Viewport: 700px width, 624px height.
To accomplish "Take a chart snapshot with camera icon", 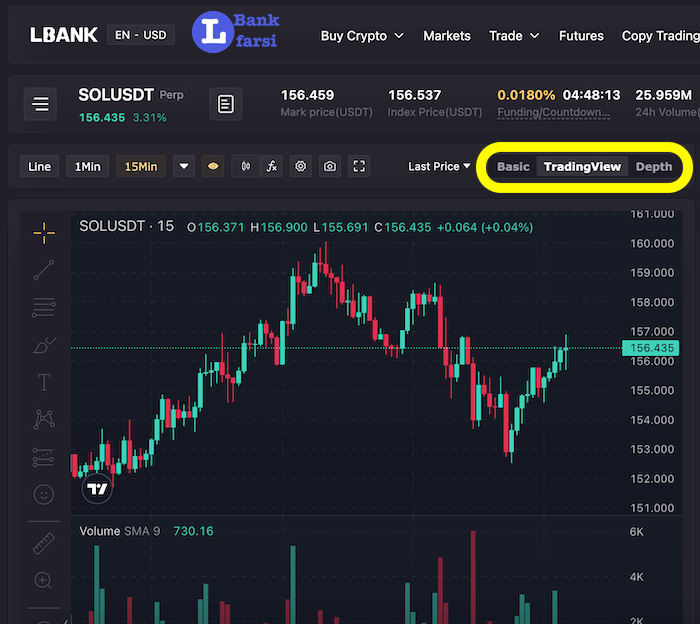I will click(x=329, y=167).
